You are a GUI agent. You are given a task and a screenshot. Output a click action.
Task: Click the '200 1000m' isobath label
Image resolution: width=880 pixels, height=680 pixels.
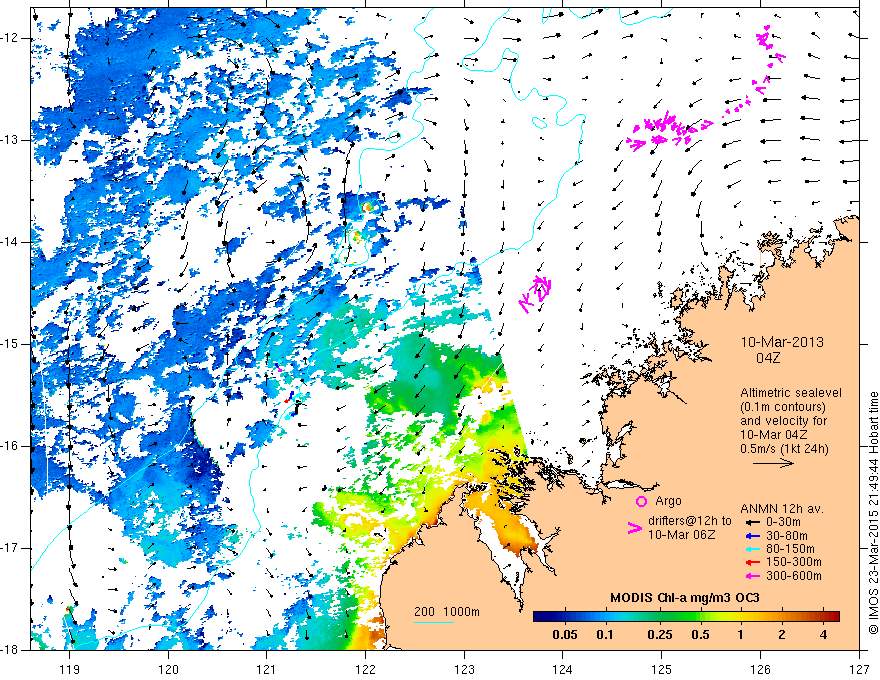[447, 612]
